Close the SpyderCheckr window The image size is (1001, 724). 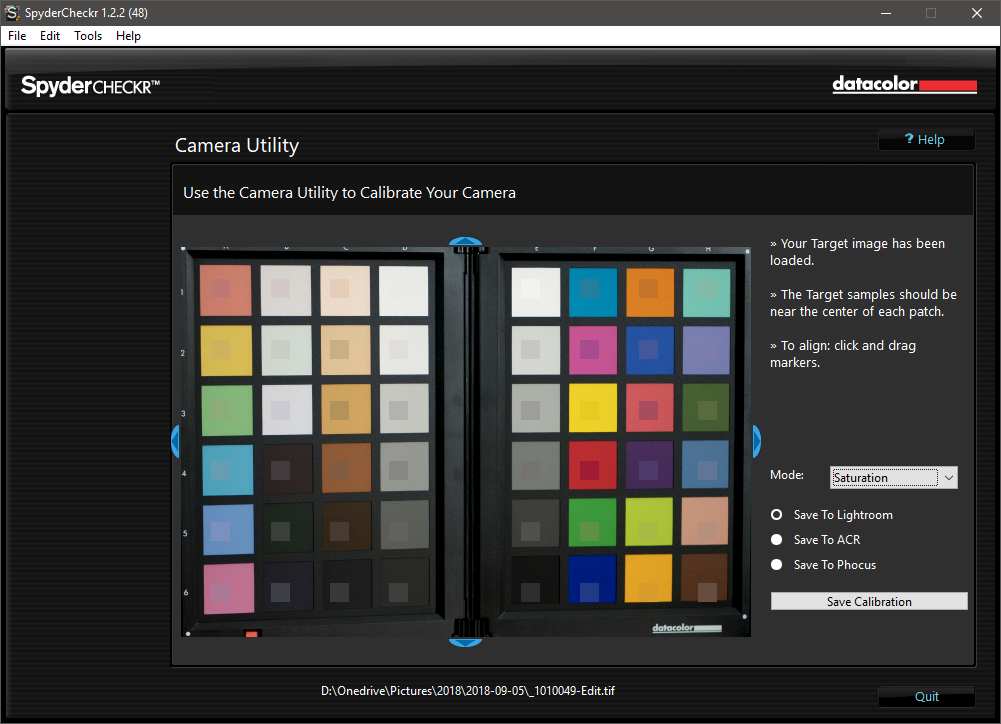click(x=977, y=13)
